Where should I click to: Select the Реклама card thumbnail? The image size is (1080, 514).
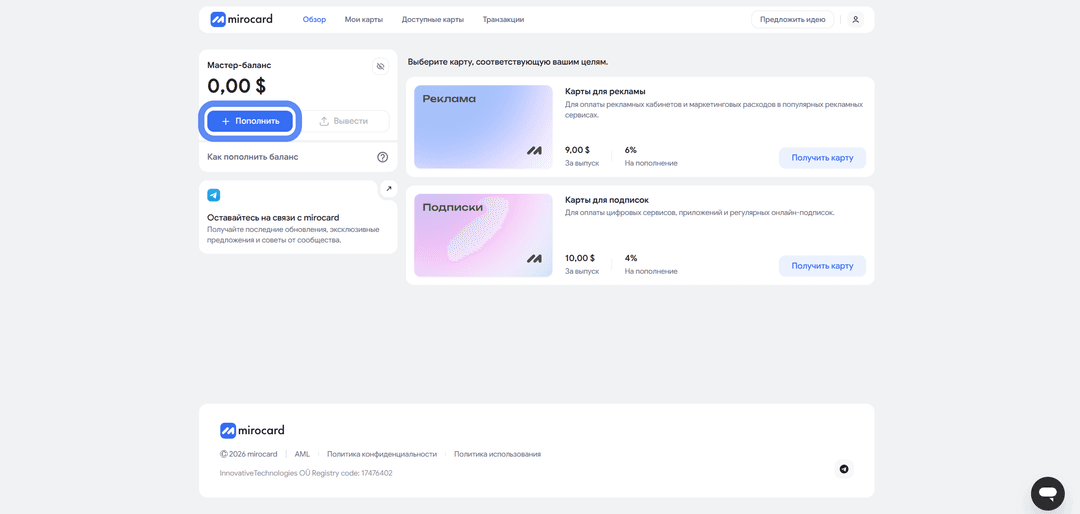point(483,127)
